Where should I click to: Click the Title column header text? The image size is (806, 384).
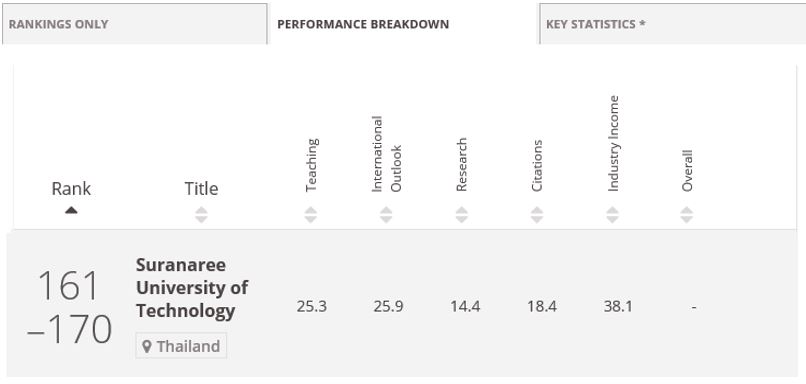tap(201, 189)
